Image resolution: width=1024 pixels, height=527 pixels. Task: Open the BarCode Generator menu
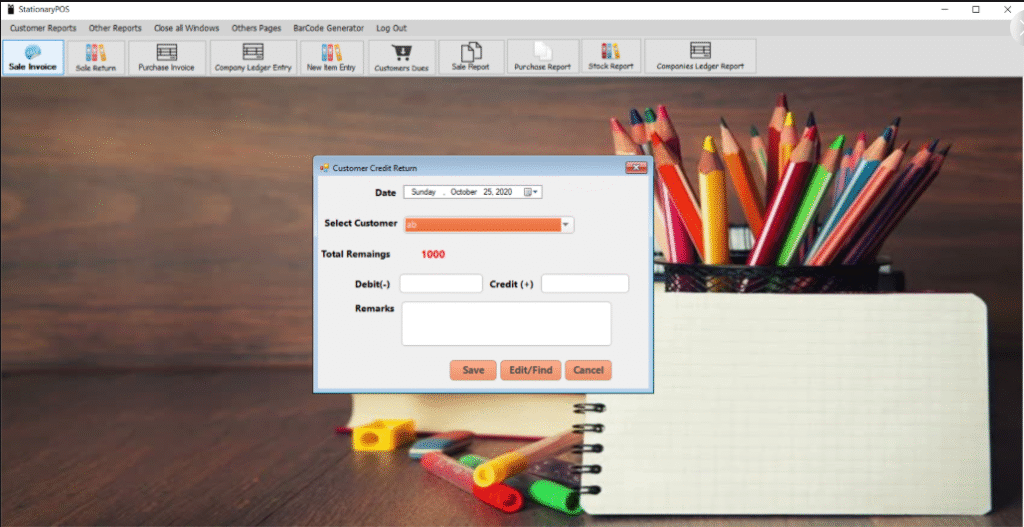click(x=328, y=28)
